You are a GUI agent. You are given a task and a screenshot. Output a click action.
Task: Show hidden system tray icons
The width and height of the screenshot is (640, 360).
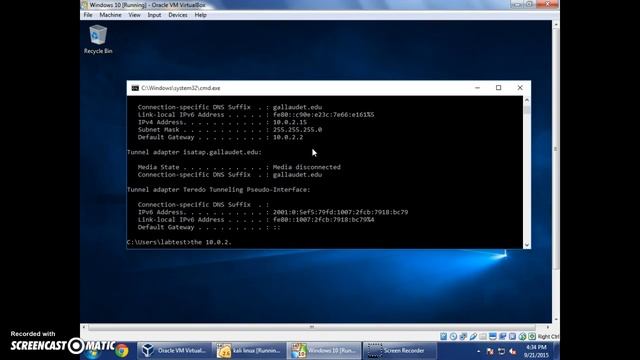[x=478, y=351]
